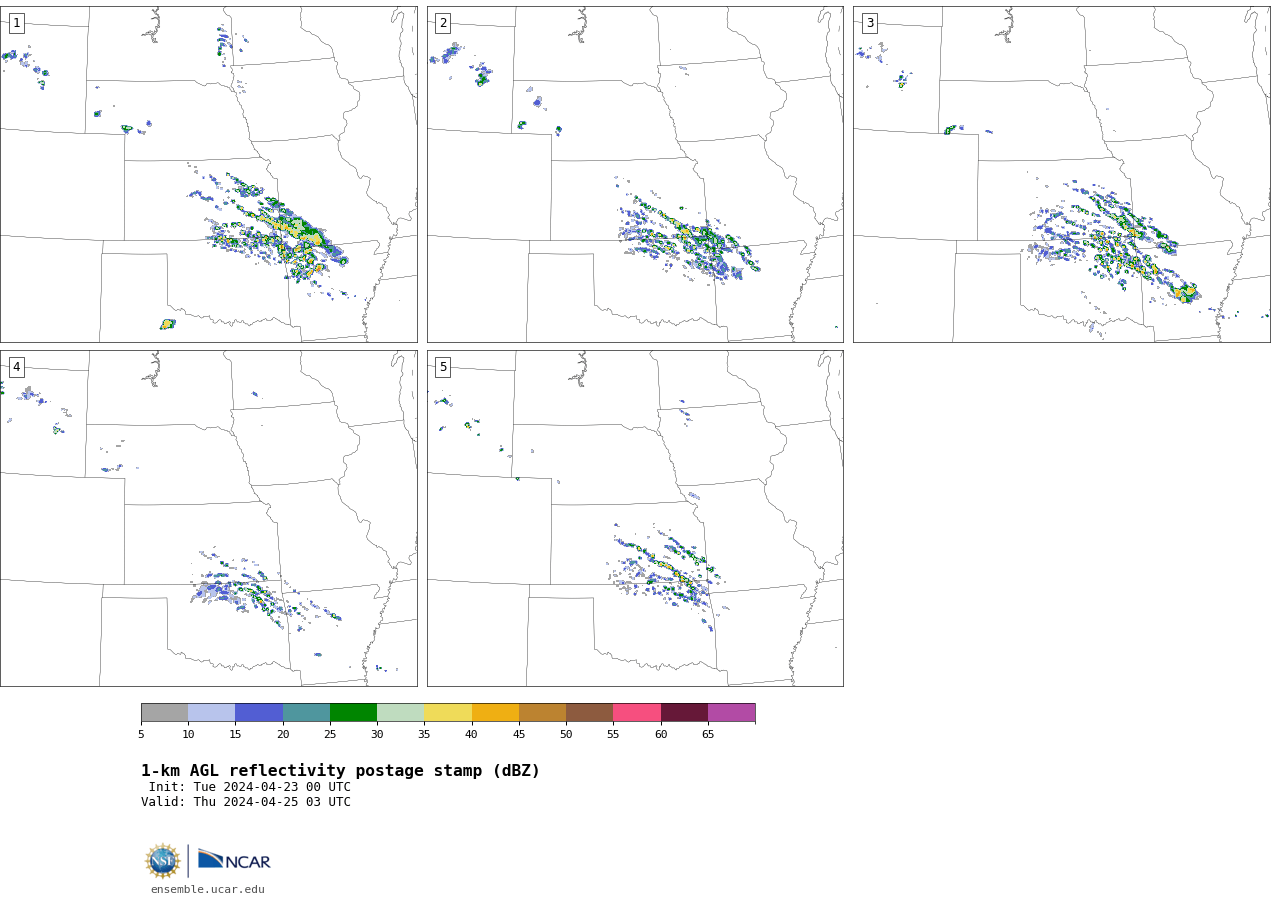Click the pale green 30-35 dBZ swatch
The height and width of the screenshot is (901, 1280).
coord(401,713)
